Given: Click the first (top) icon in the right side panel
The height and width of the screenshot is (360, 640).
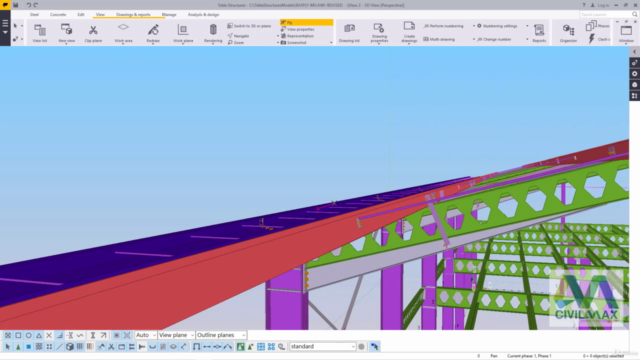Looking at the screenshot, I should (x=634, y=62).
